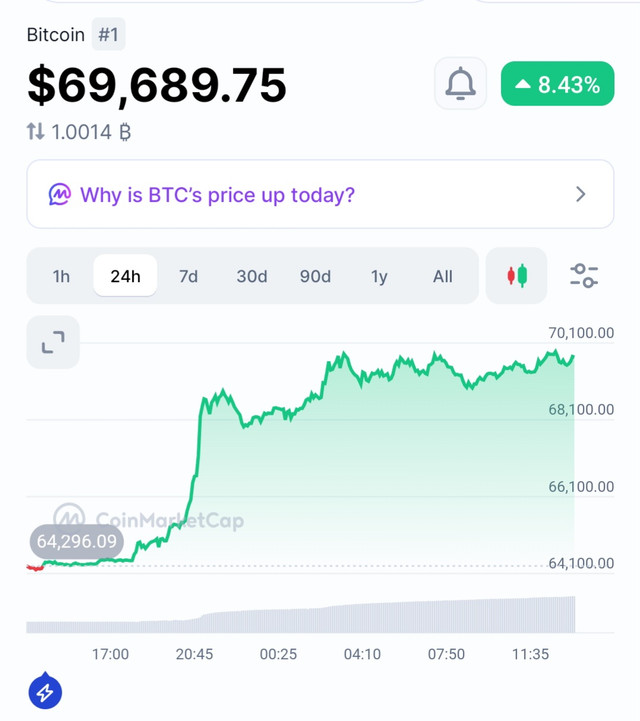This screenshot has width=640, height=721.
Task: Switch chart to 7d range
Action: click(189, 276)
